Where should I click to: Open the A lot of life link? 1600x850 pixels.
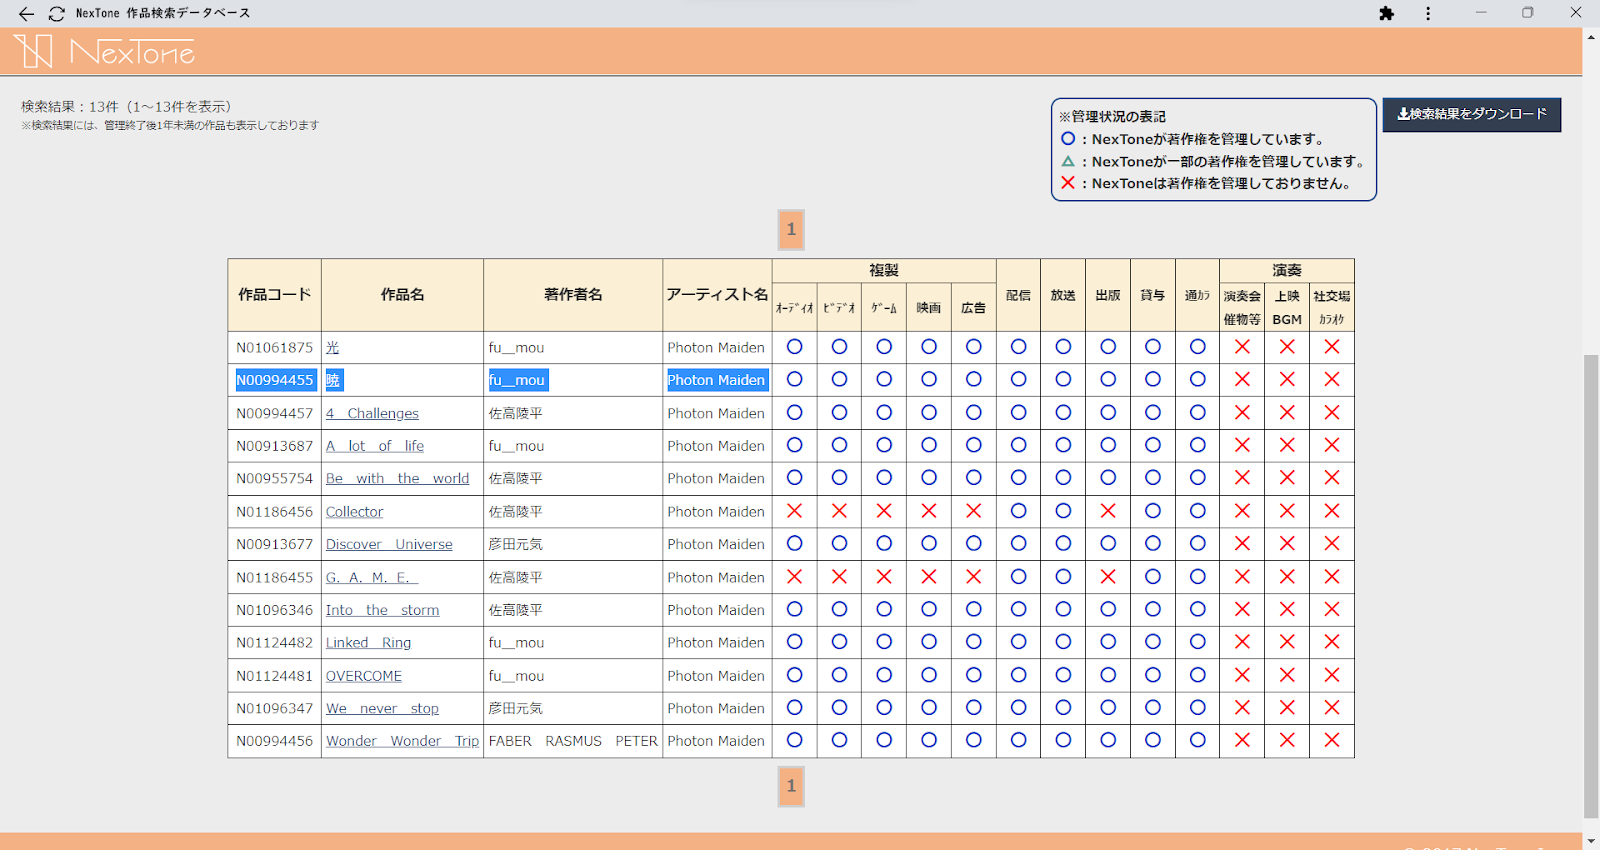coord(375,446)
